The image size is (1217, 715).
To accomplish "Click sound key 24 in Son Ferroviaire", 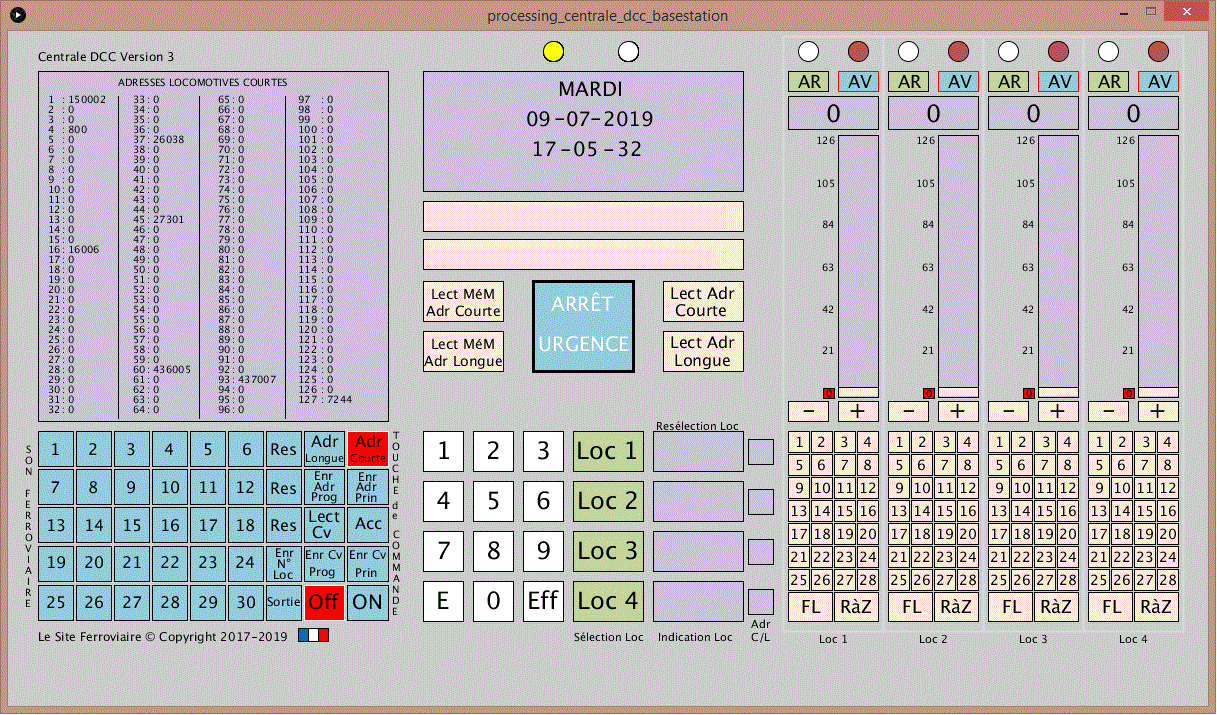I will (x=246, y=563).
